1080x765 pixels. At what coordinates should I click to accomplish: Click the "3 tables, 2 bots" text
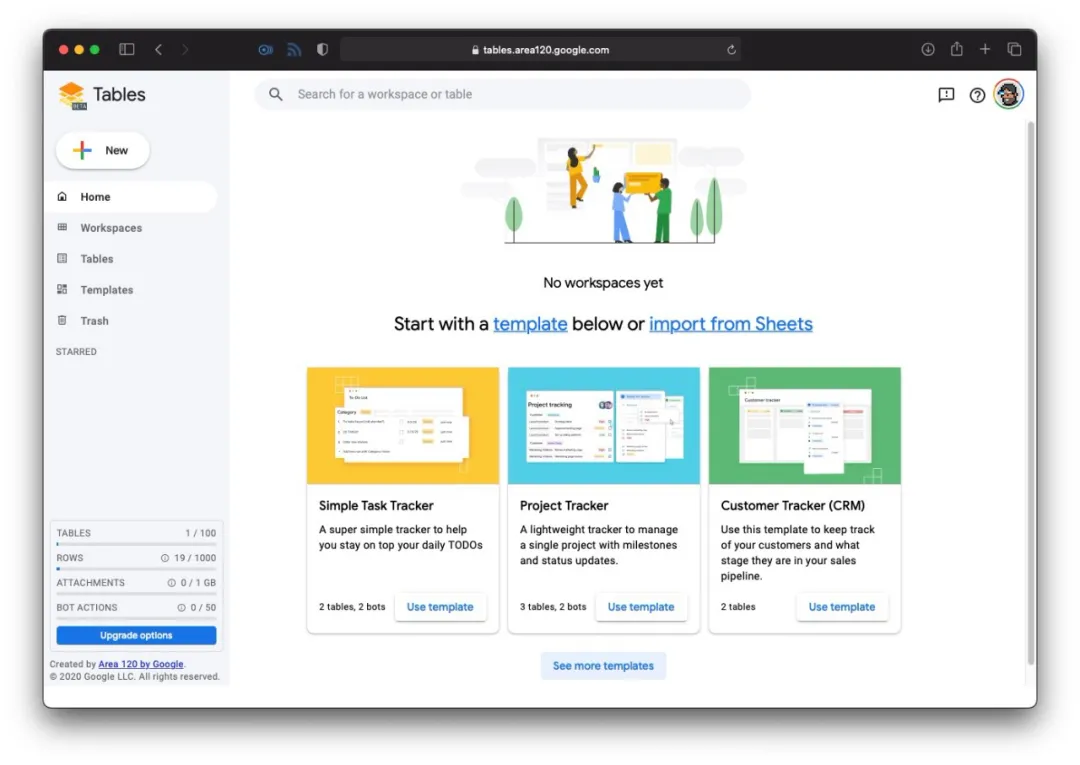click(x=553, y=607)
